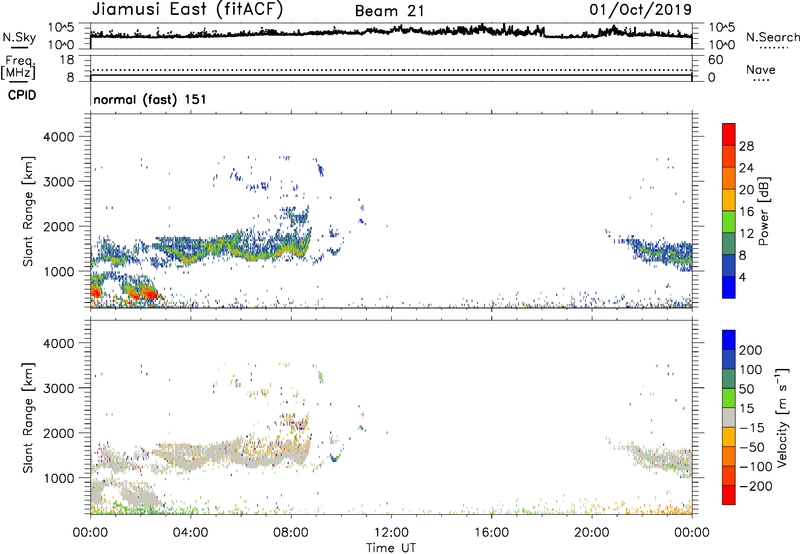Click the red top of power colorbar

click(x=729, y=134)
